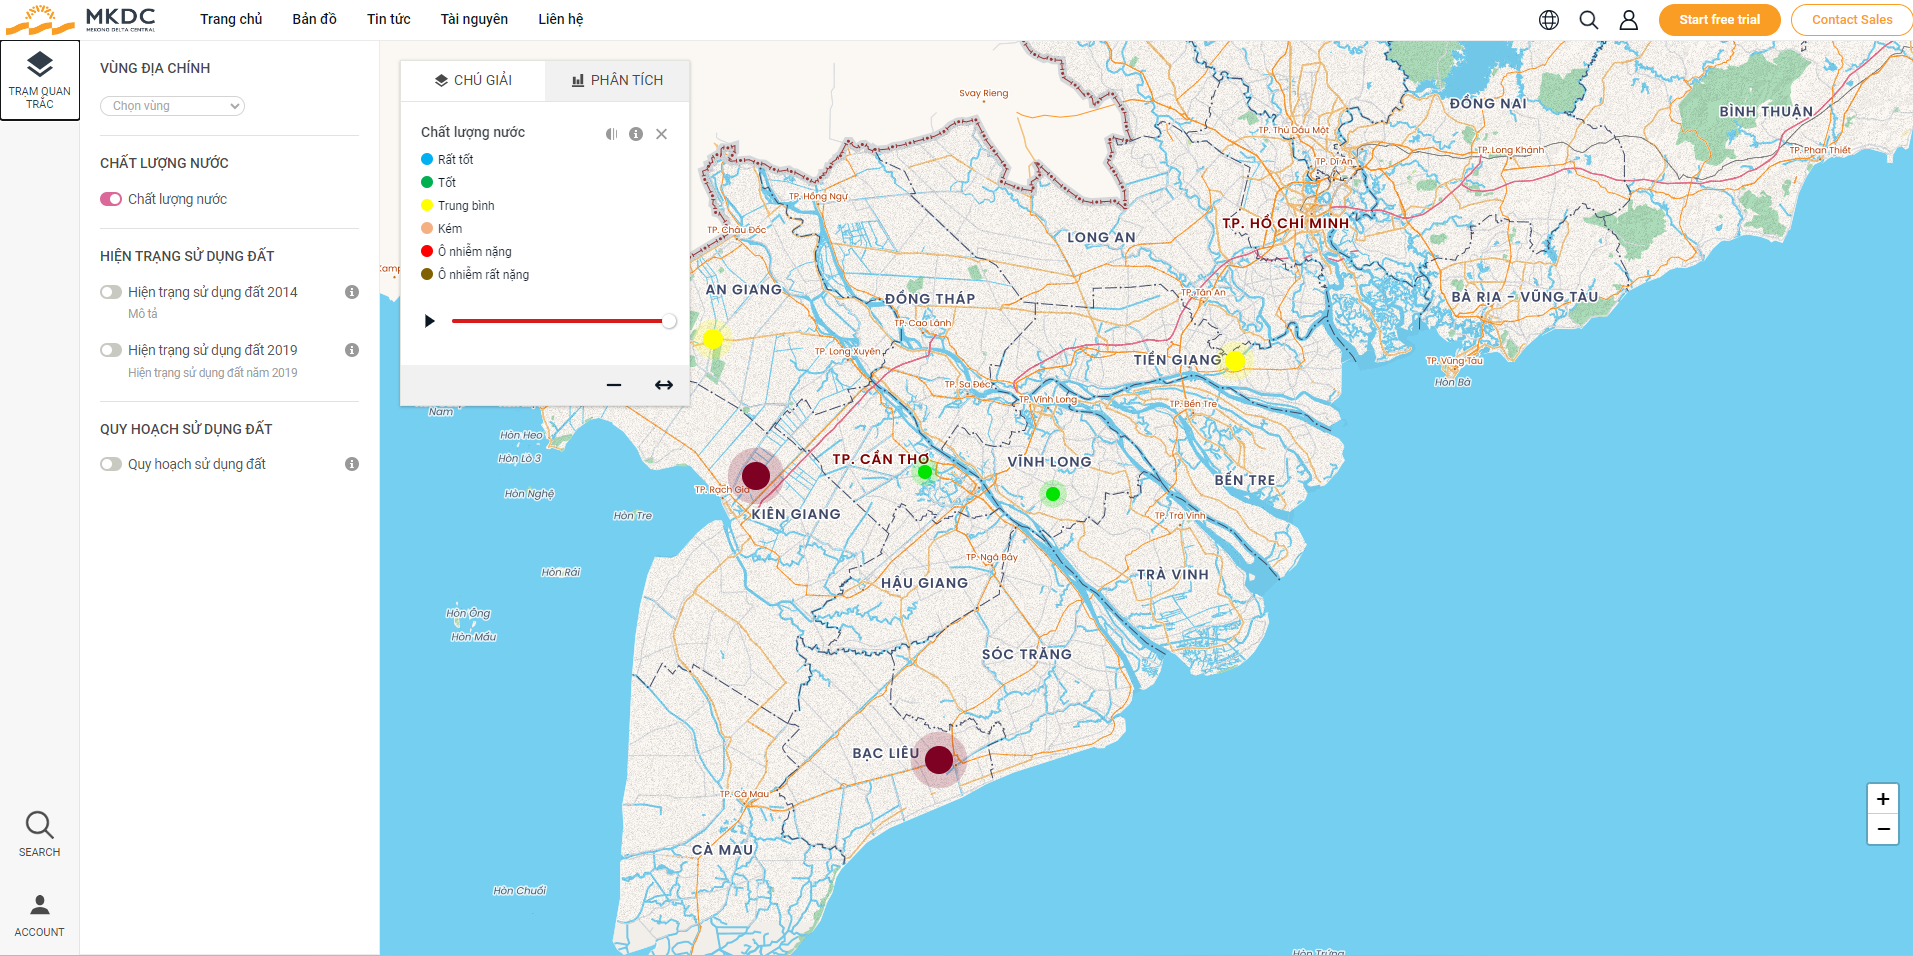Viewport: 1913px width, 956px height.
Task: Toggle legend opacity icon for Chất lượng nước
Action: (x=611, y=134)
